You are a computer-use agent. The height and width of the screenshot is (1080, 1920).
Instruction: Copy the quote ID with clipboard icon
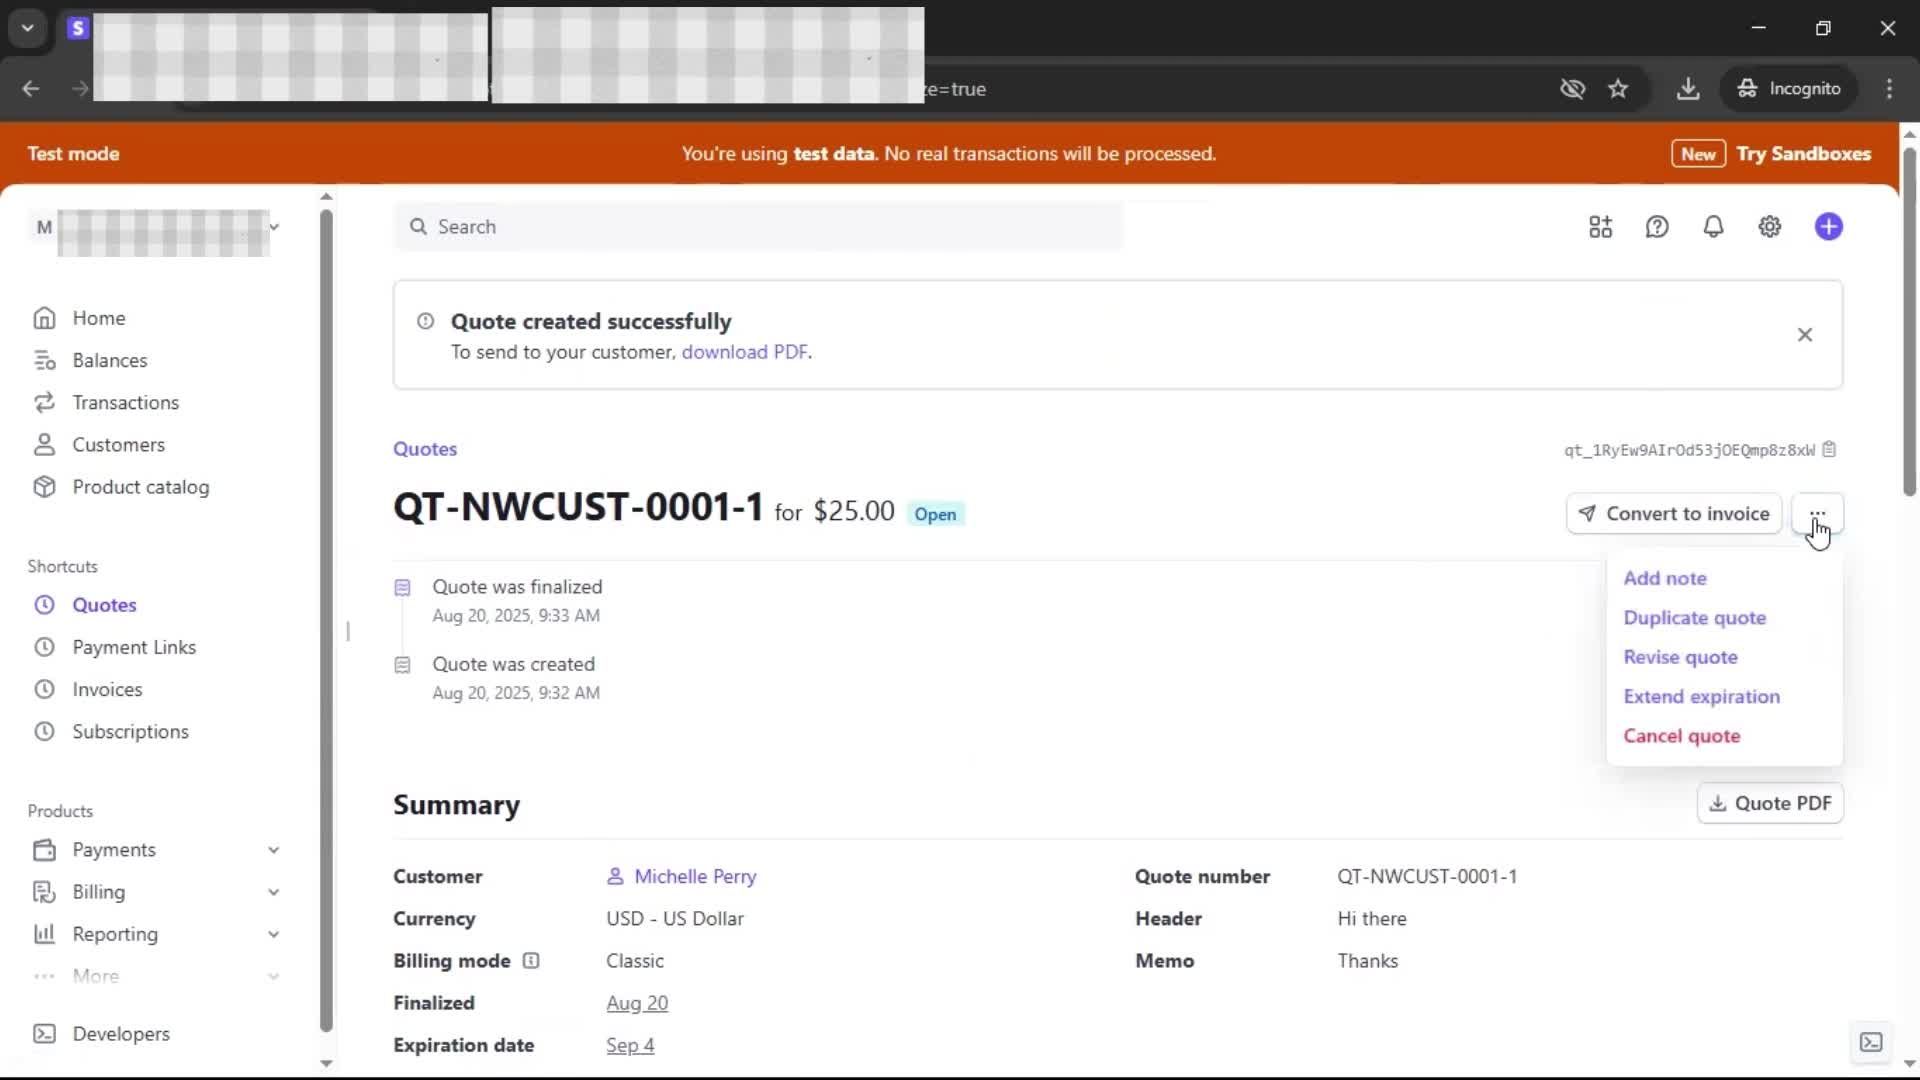1829,450
